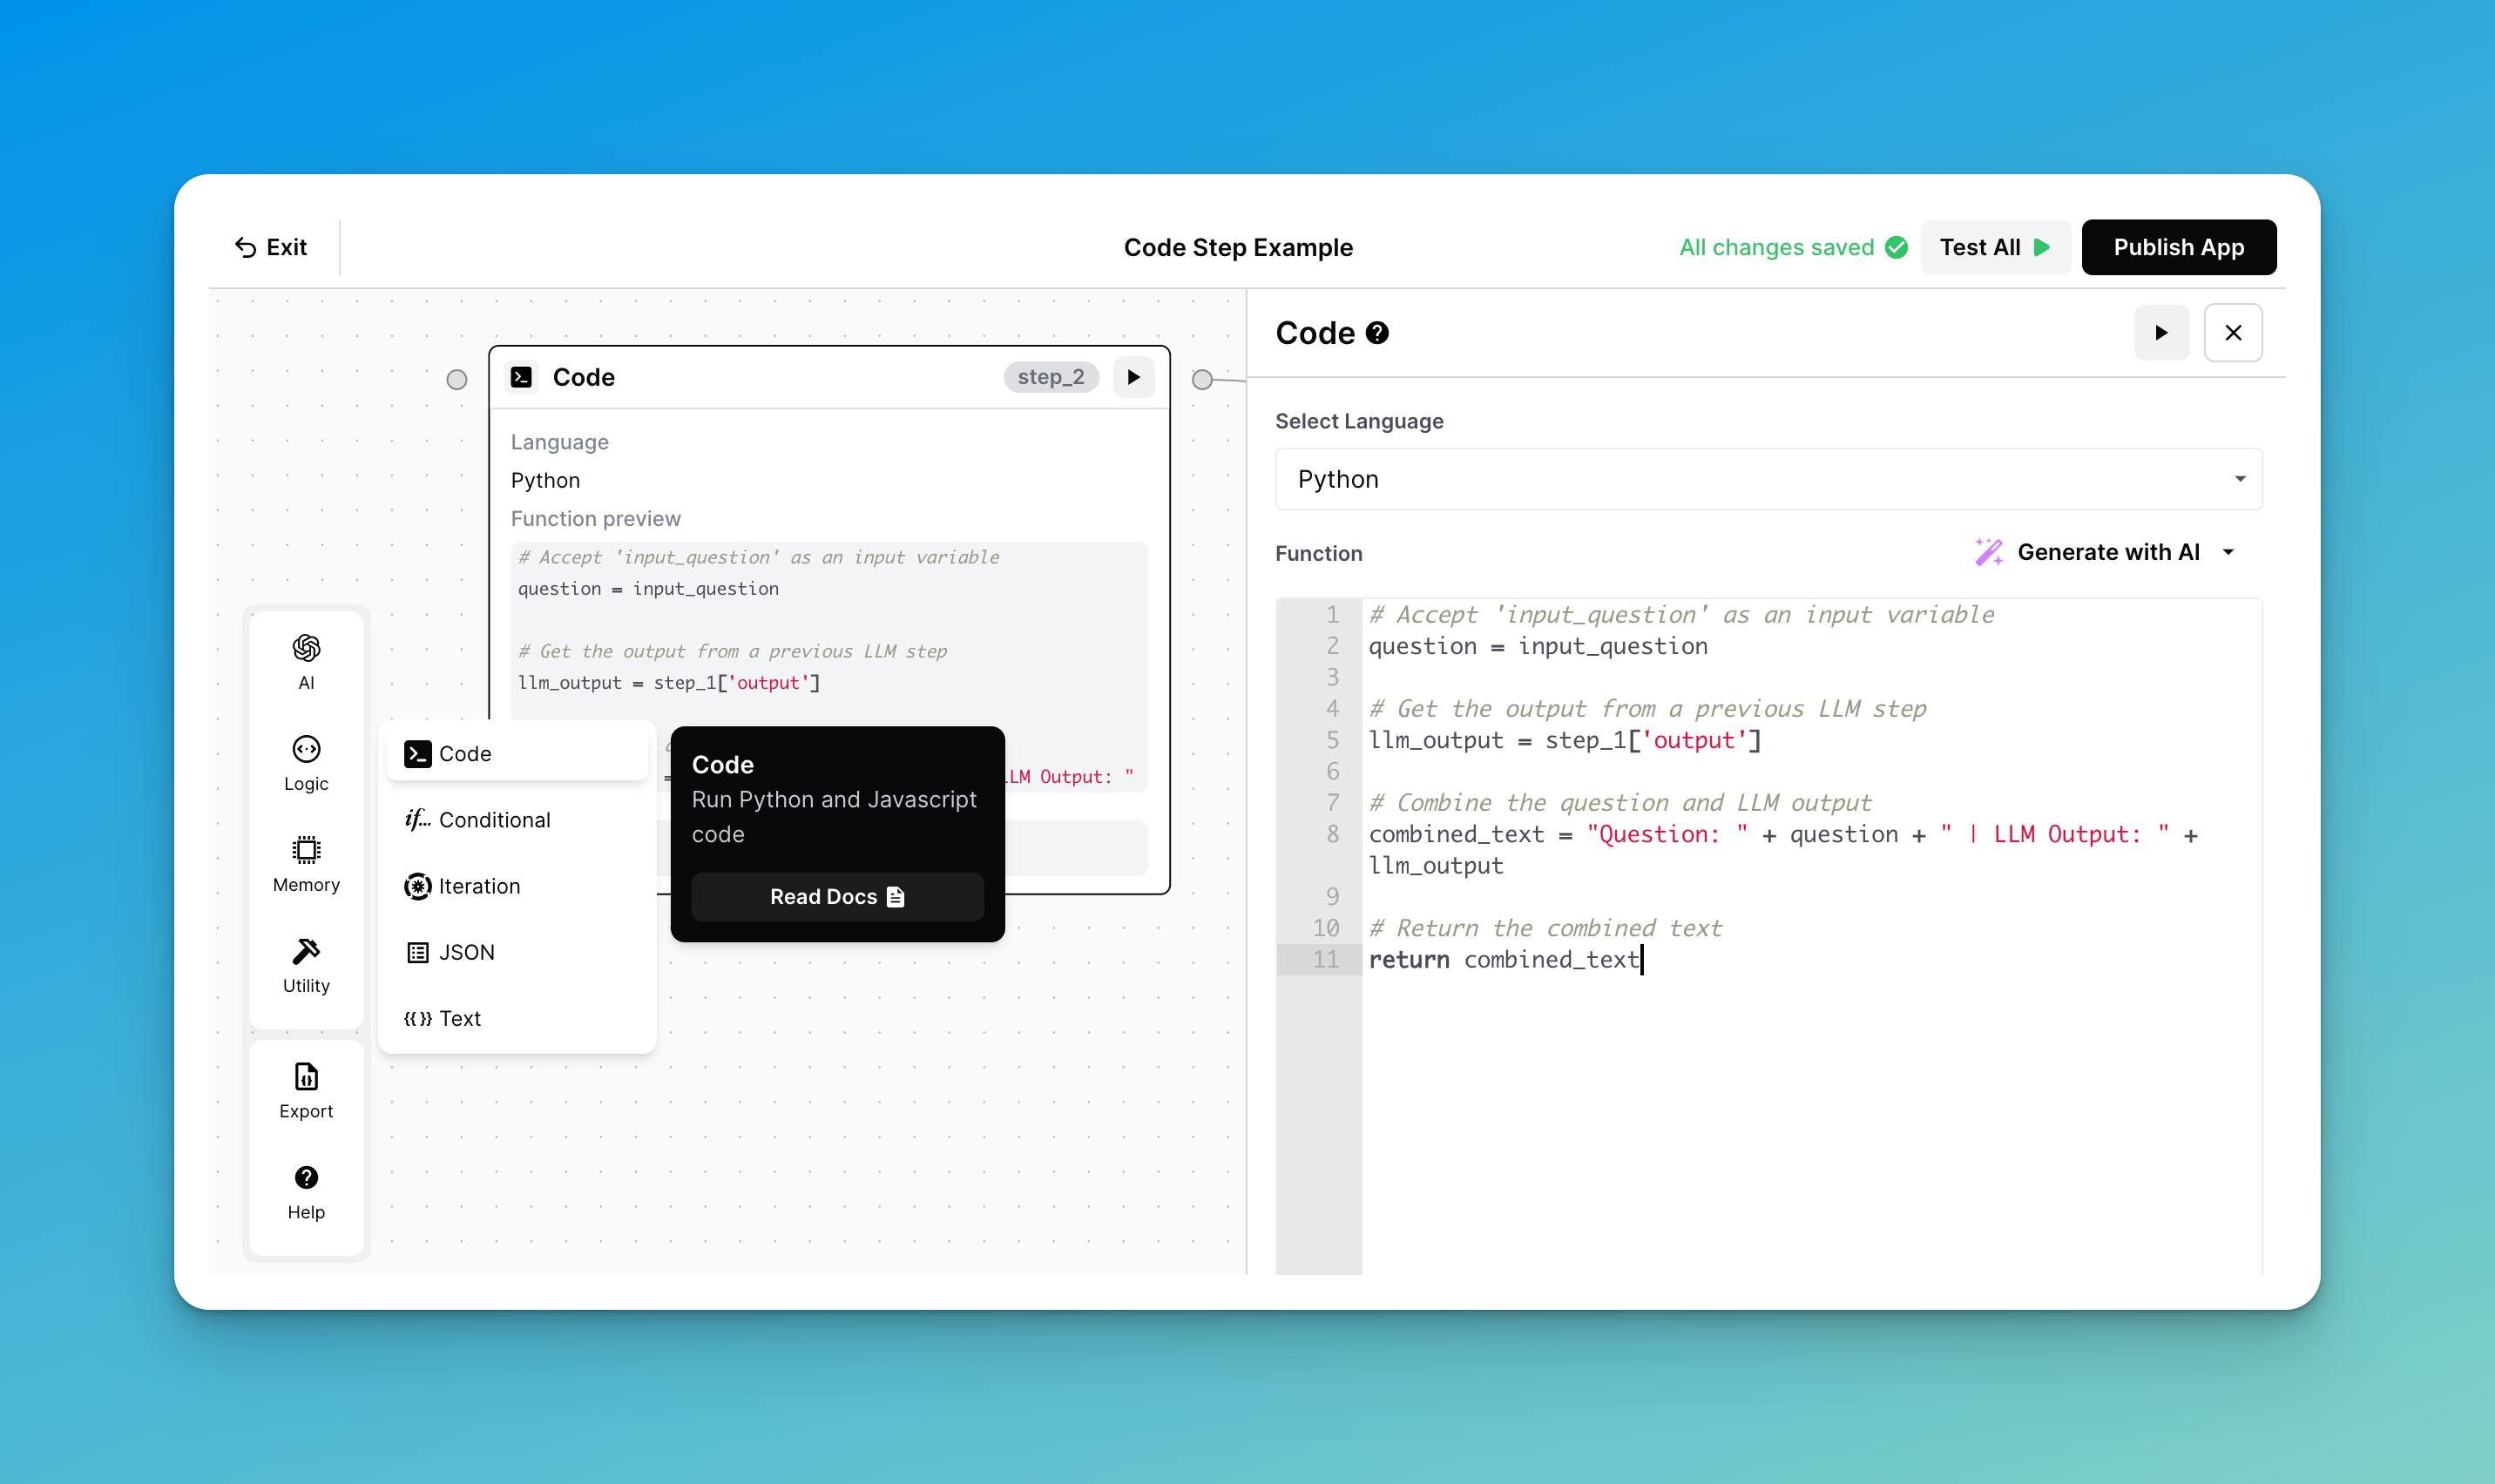Open the Memory steps category
The height and width of the screenshot is (1484, 2495).
point(306,864)
